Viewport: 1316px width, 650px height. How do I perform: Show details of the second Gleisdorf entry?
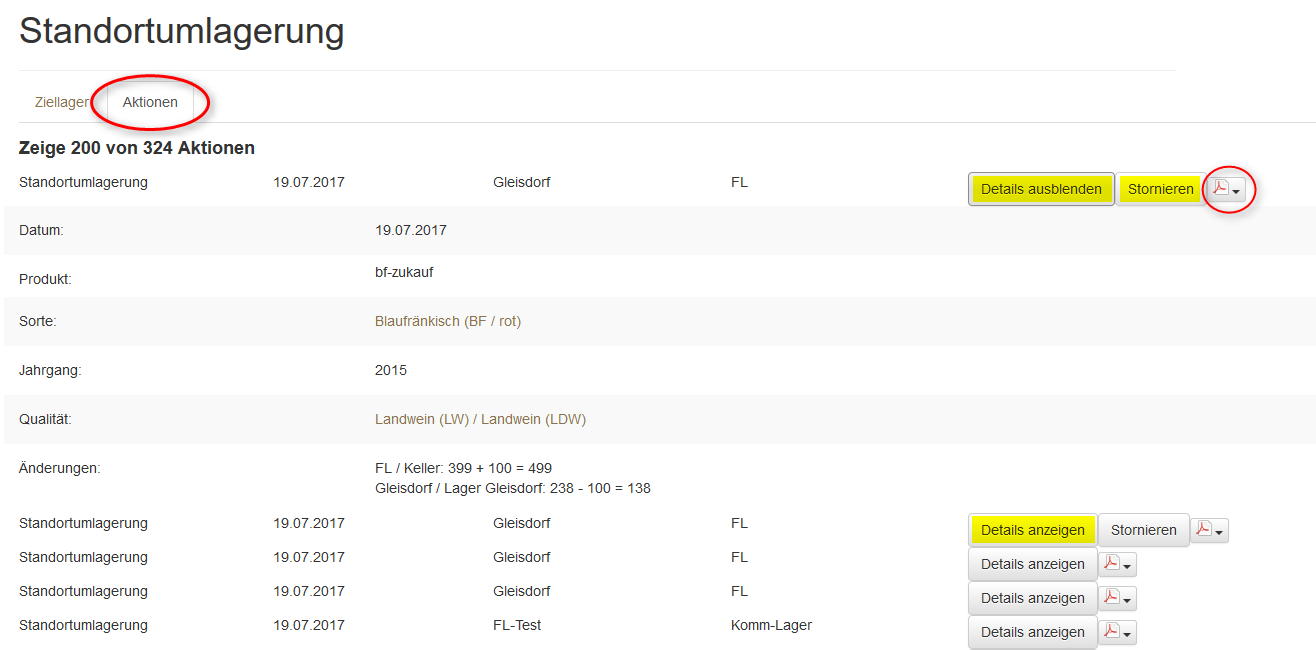point(1032,530)
